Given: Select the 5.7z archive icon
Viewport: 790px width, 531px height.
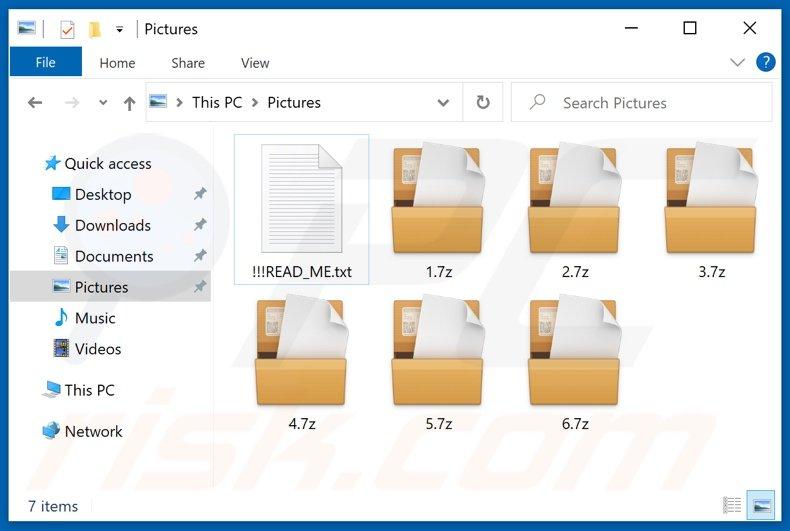Looking at the screenshot, I should pyautogui.click(x=438, y=350).
